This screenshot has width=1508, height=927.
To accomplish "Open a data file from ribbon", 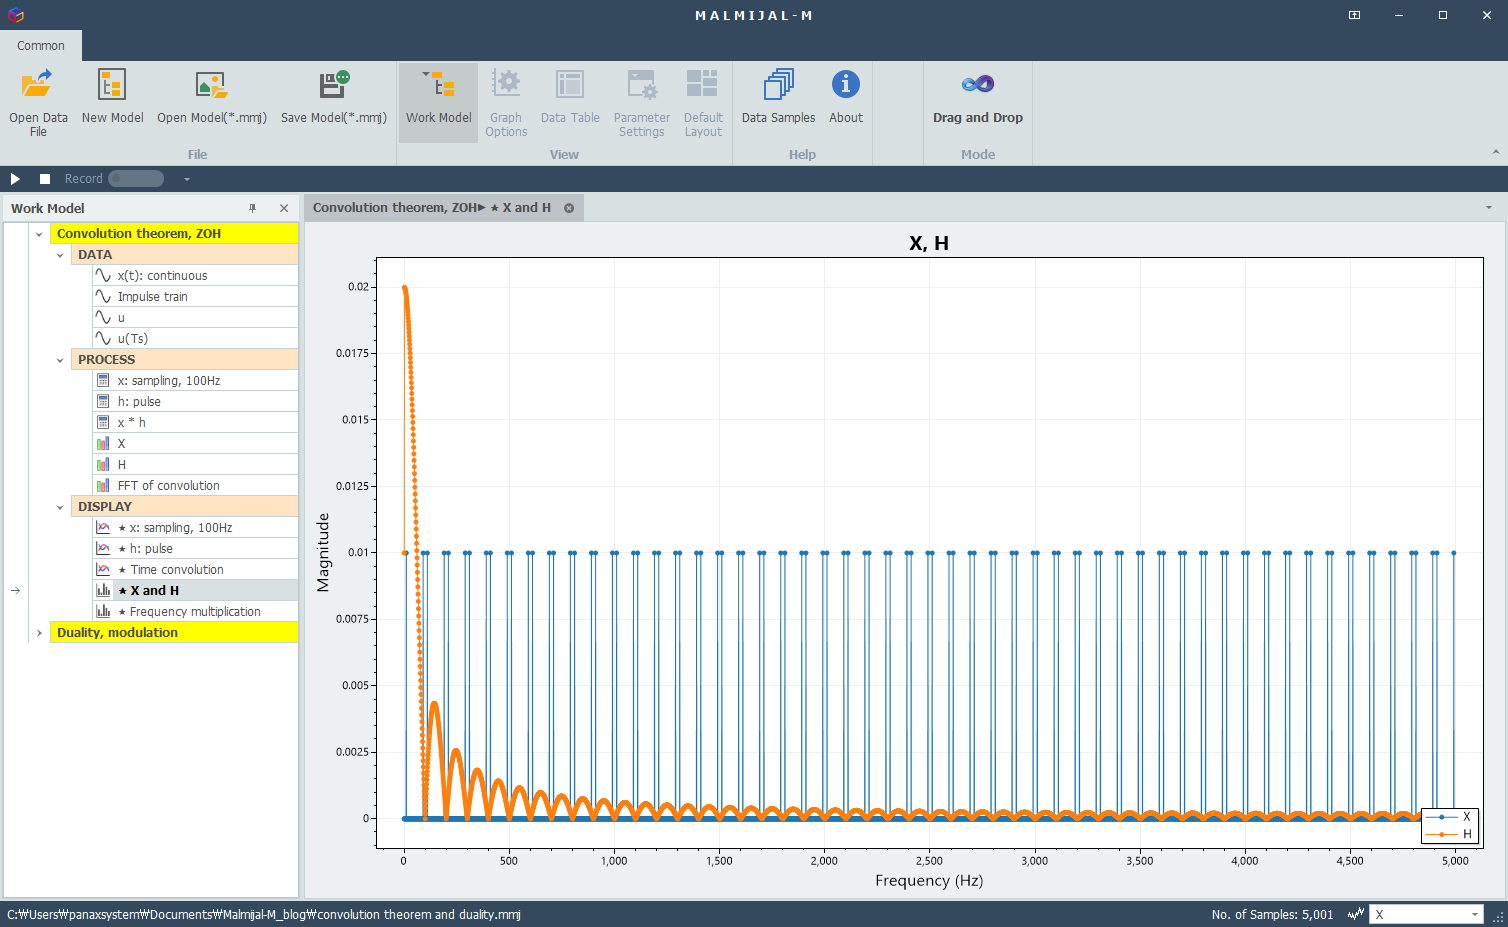I will pos(38,102).
